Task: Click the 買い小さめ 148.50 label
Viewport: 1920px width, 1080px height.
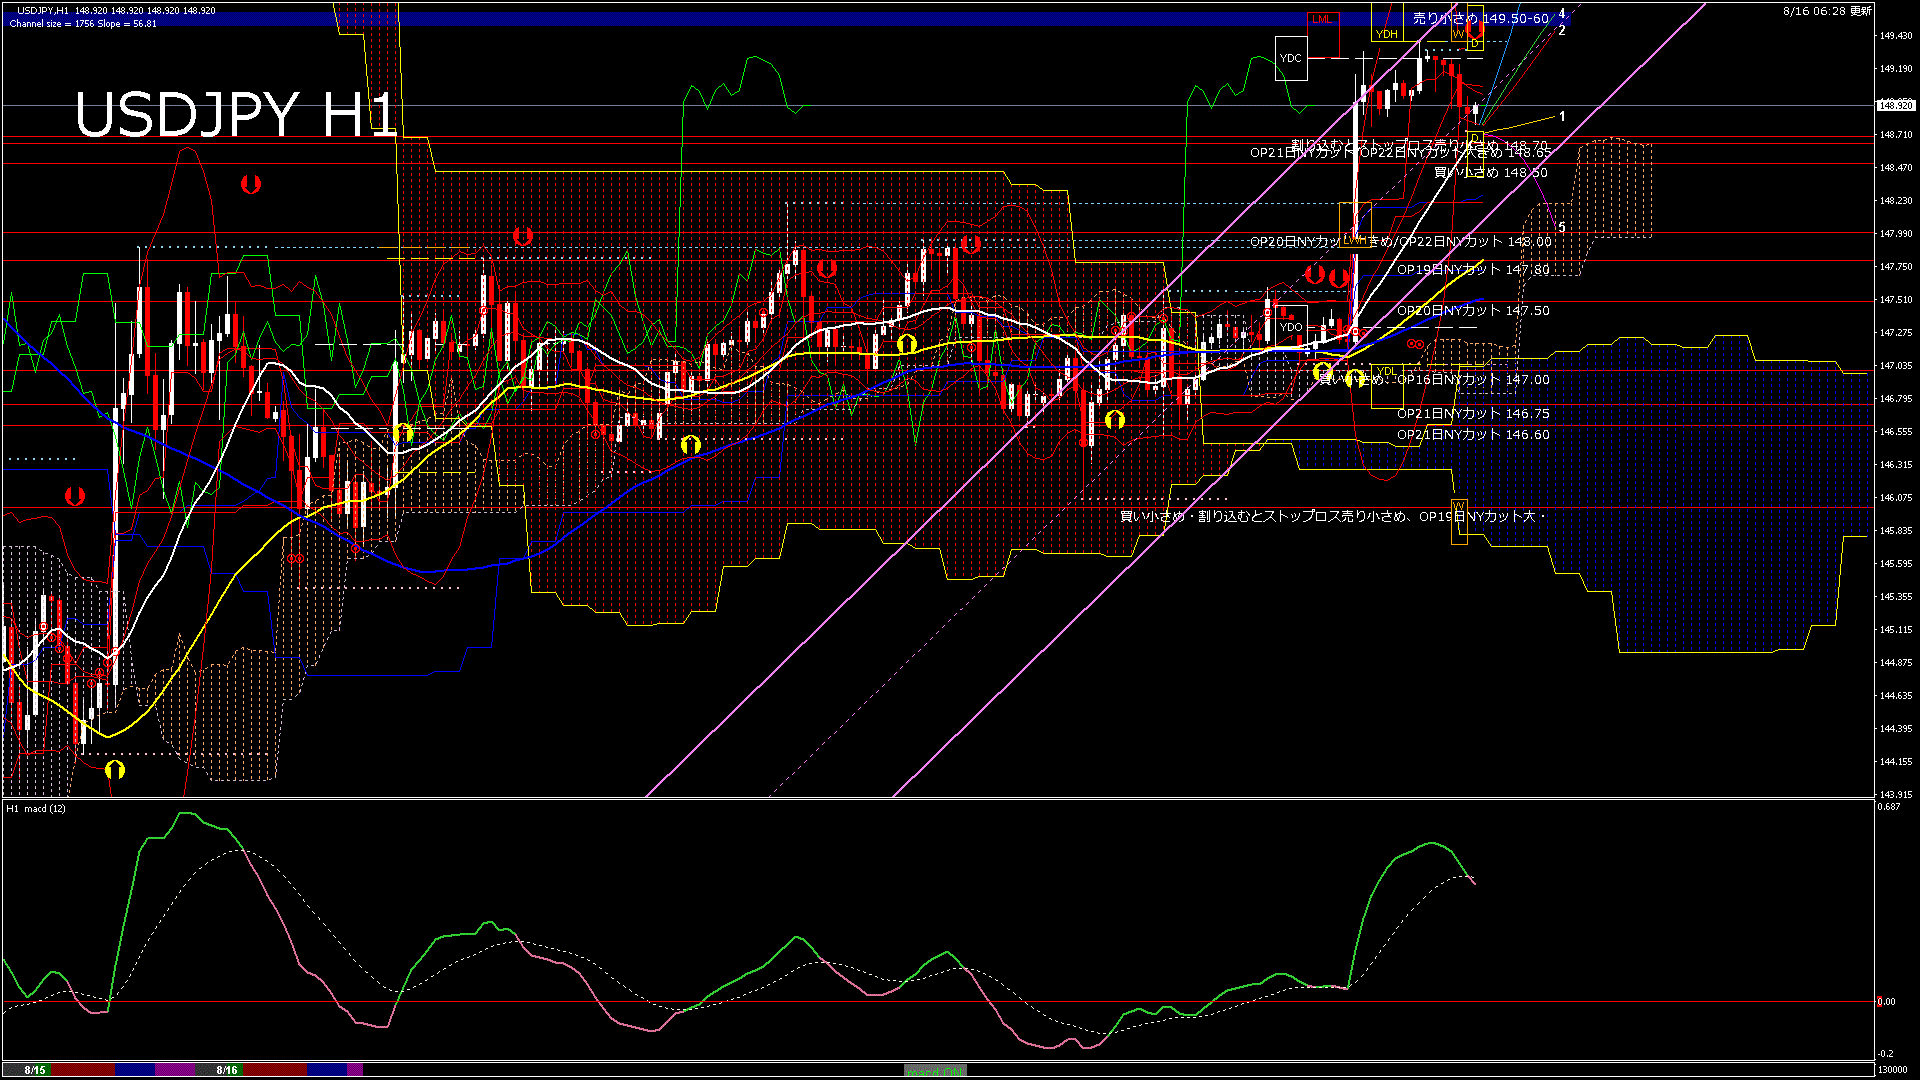Action: pos(1490,173)
